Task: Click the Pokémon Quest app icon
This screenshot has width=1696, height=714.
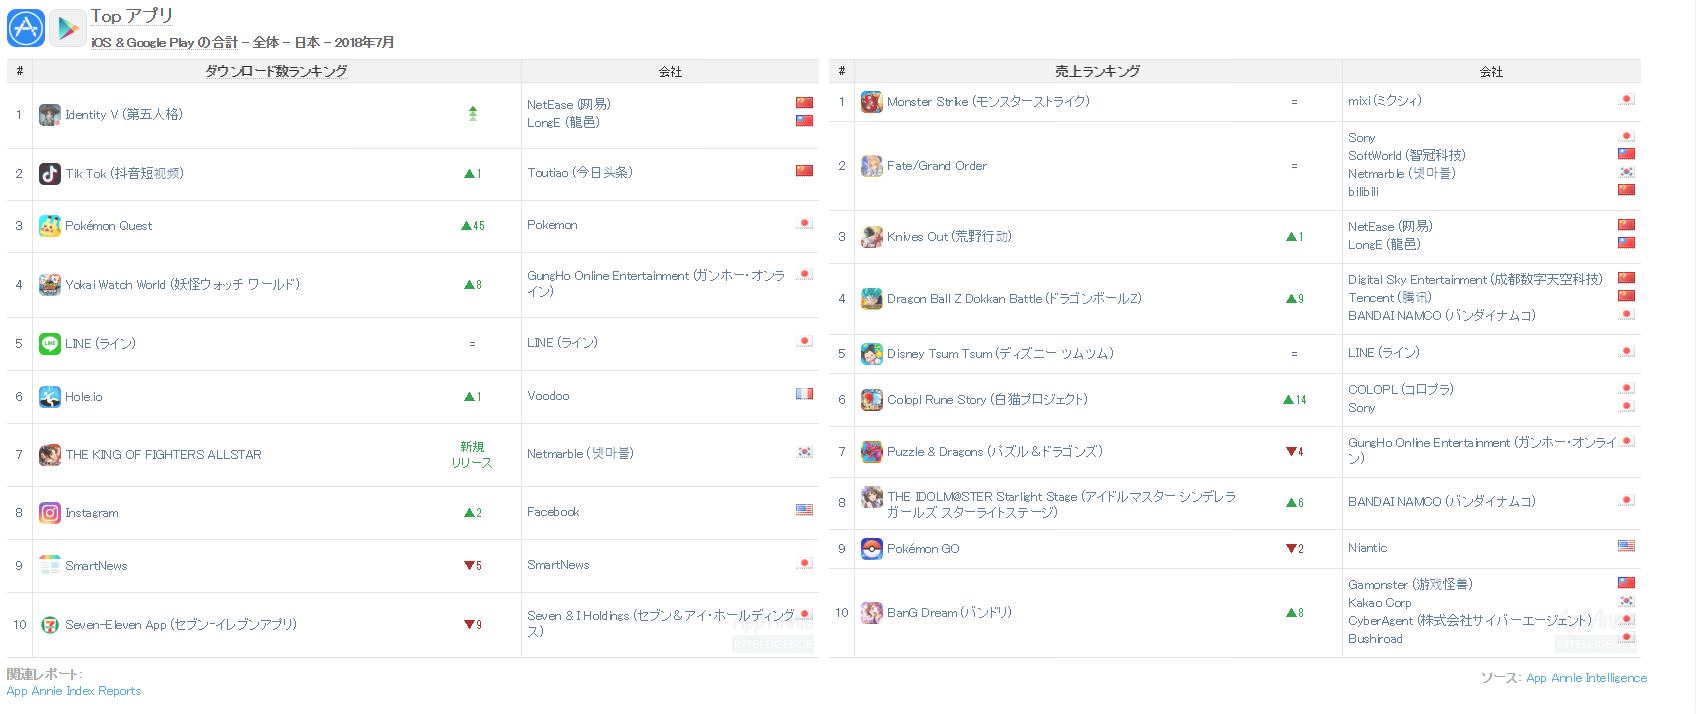Action: (50, 226)
